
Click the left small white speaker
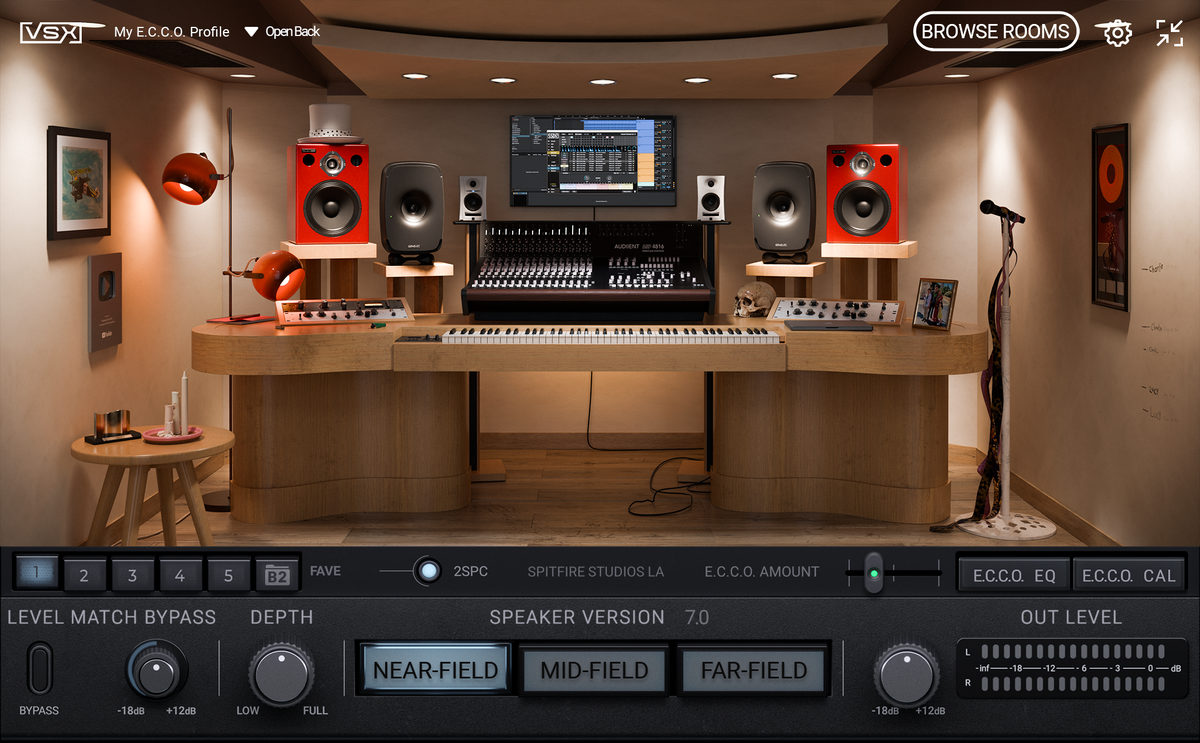coord(472,197)
